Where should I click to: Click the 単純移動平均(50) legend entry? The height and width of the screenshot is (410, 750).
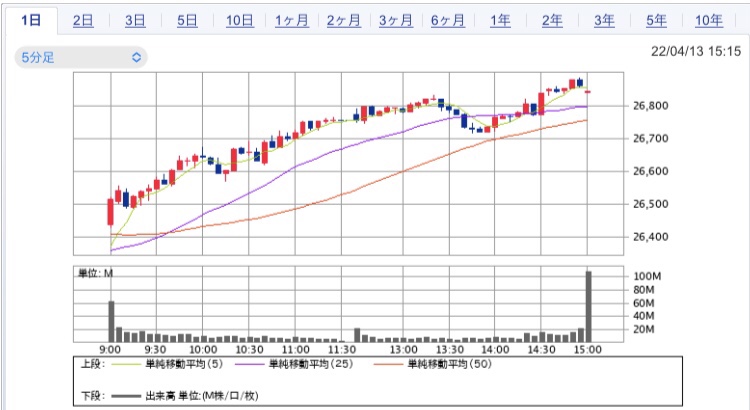pyautogui.click(x=449, y=365)
